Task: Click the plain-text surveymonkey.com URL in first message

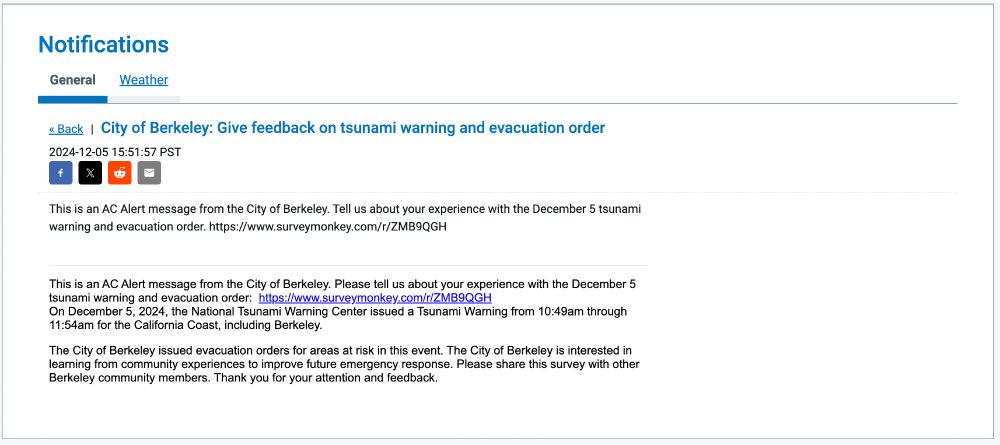Action: [x=328, y=226]
